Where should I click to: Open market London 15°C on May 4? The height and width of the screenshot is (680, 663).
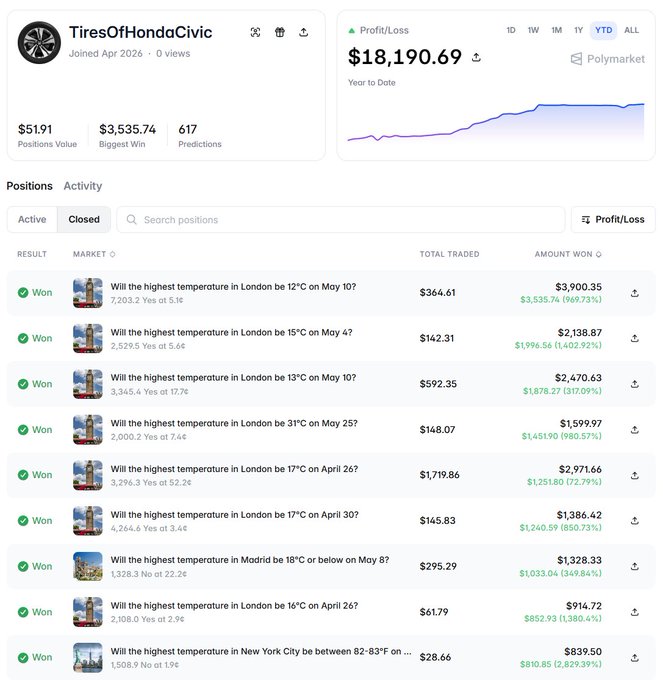point(232,332)
